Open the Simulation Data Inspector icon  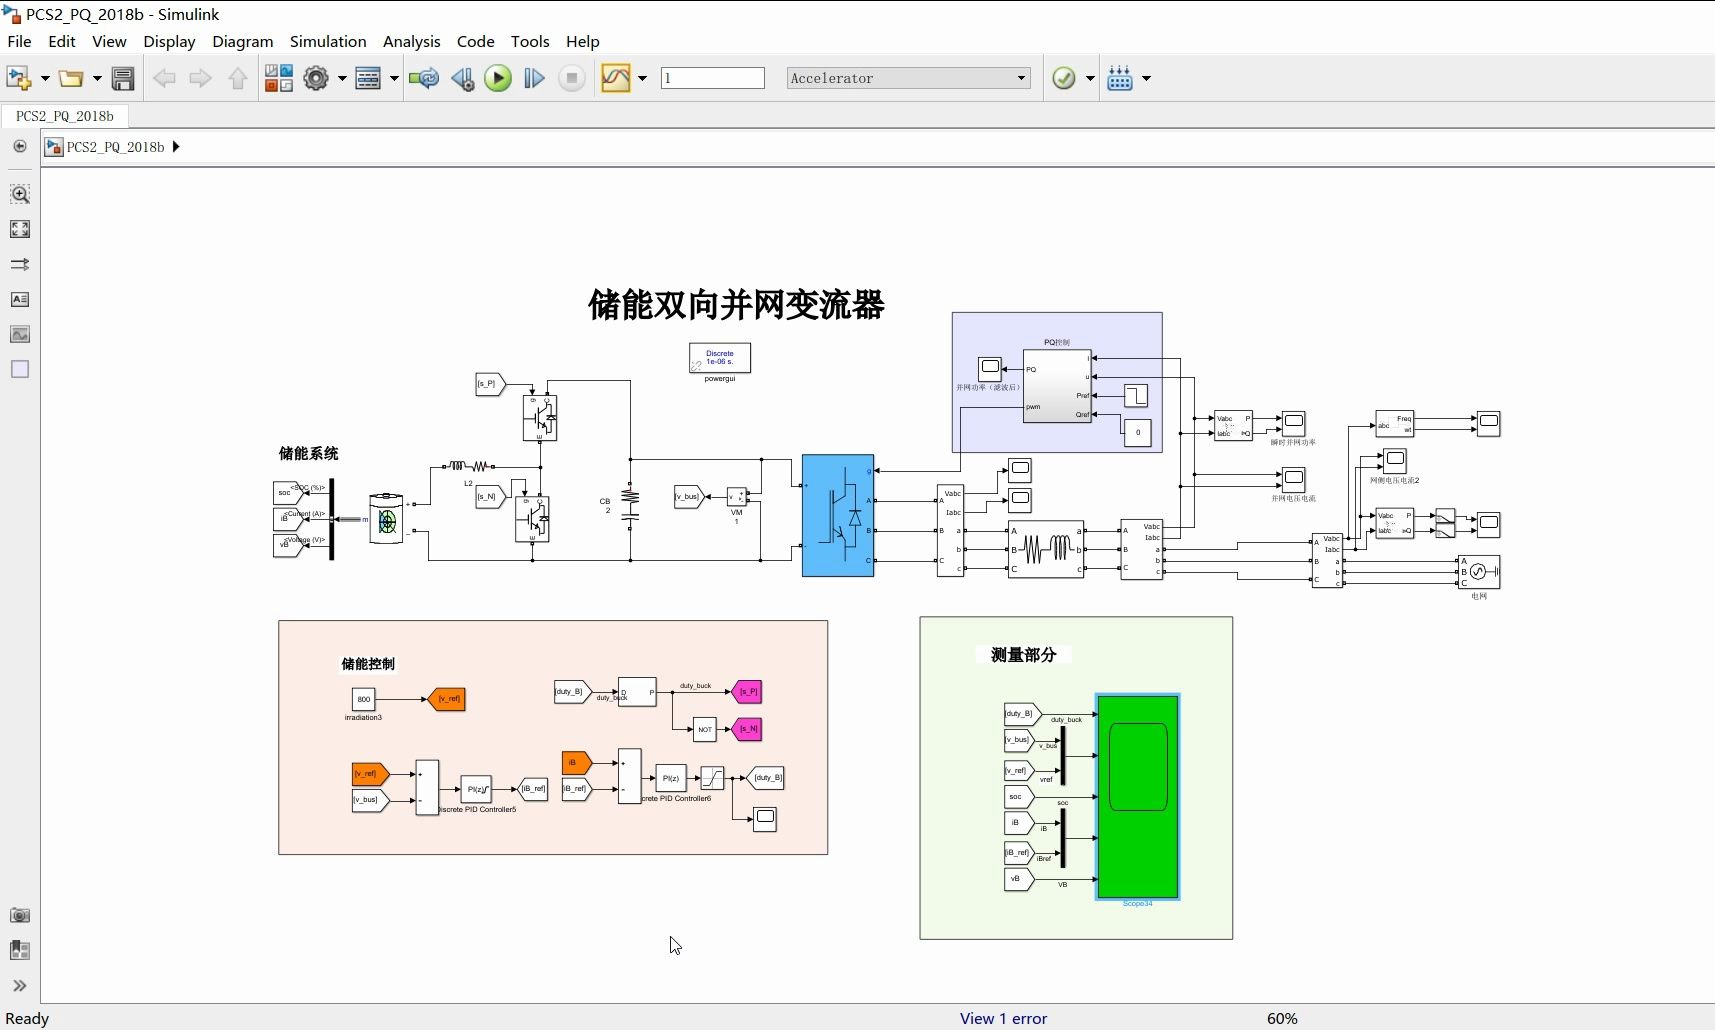[x=616, y=78]
